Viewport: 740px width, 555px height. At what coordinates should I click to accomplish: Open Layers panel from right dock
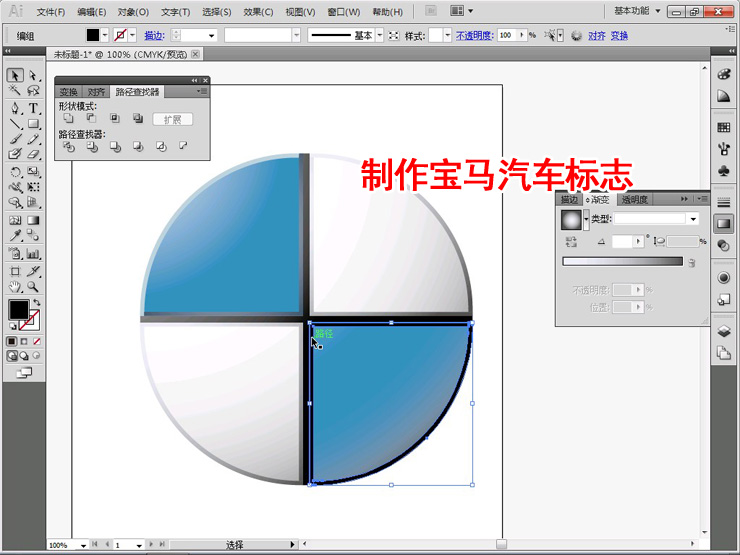pos(724,330)
